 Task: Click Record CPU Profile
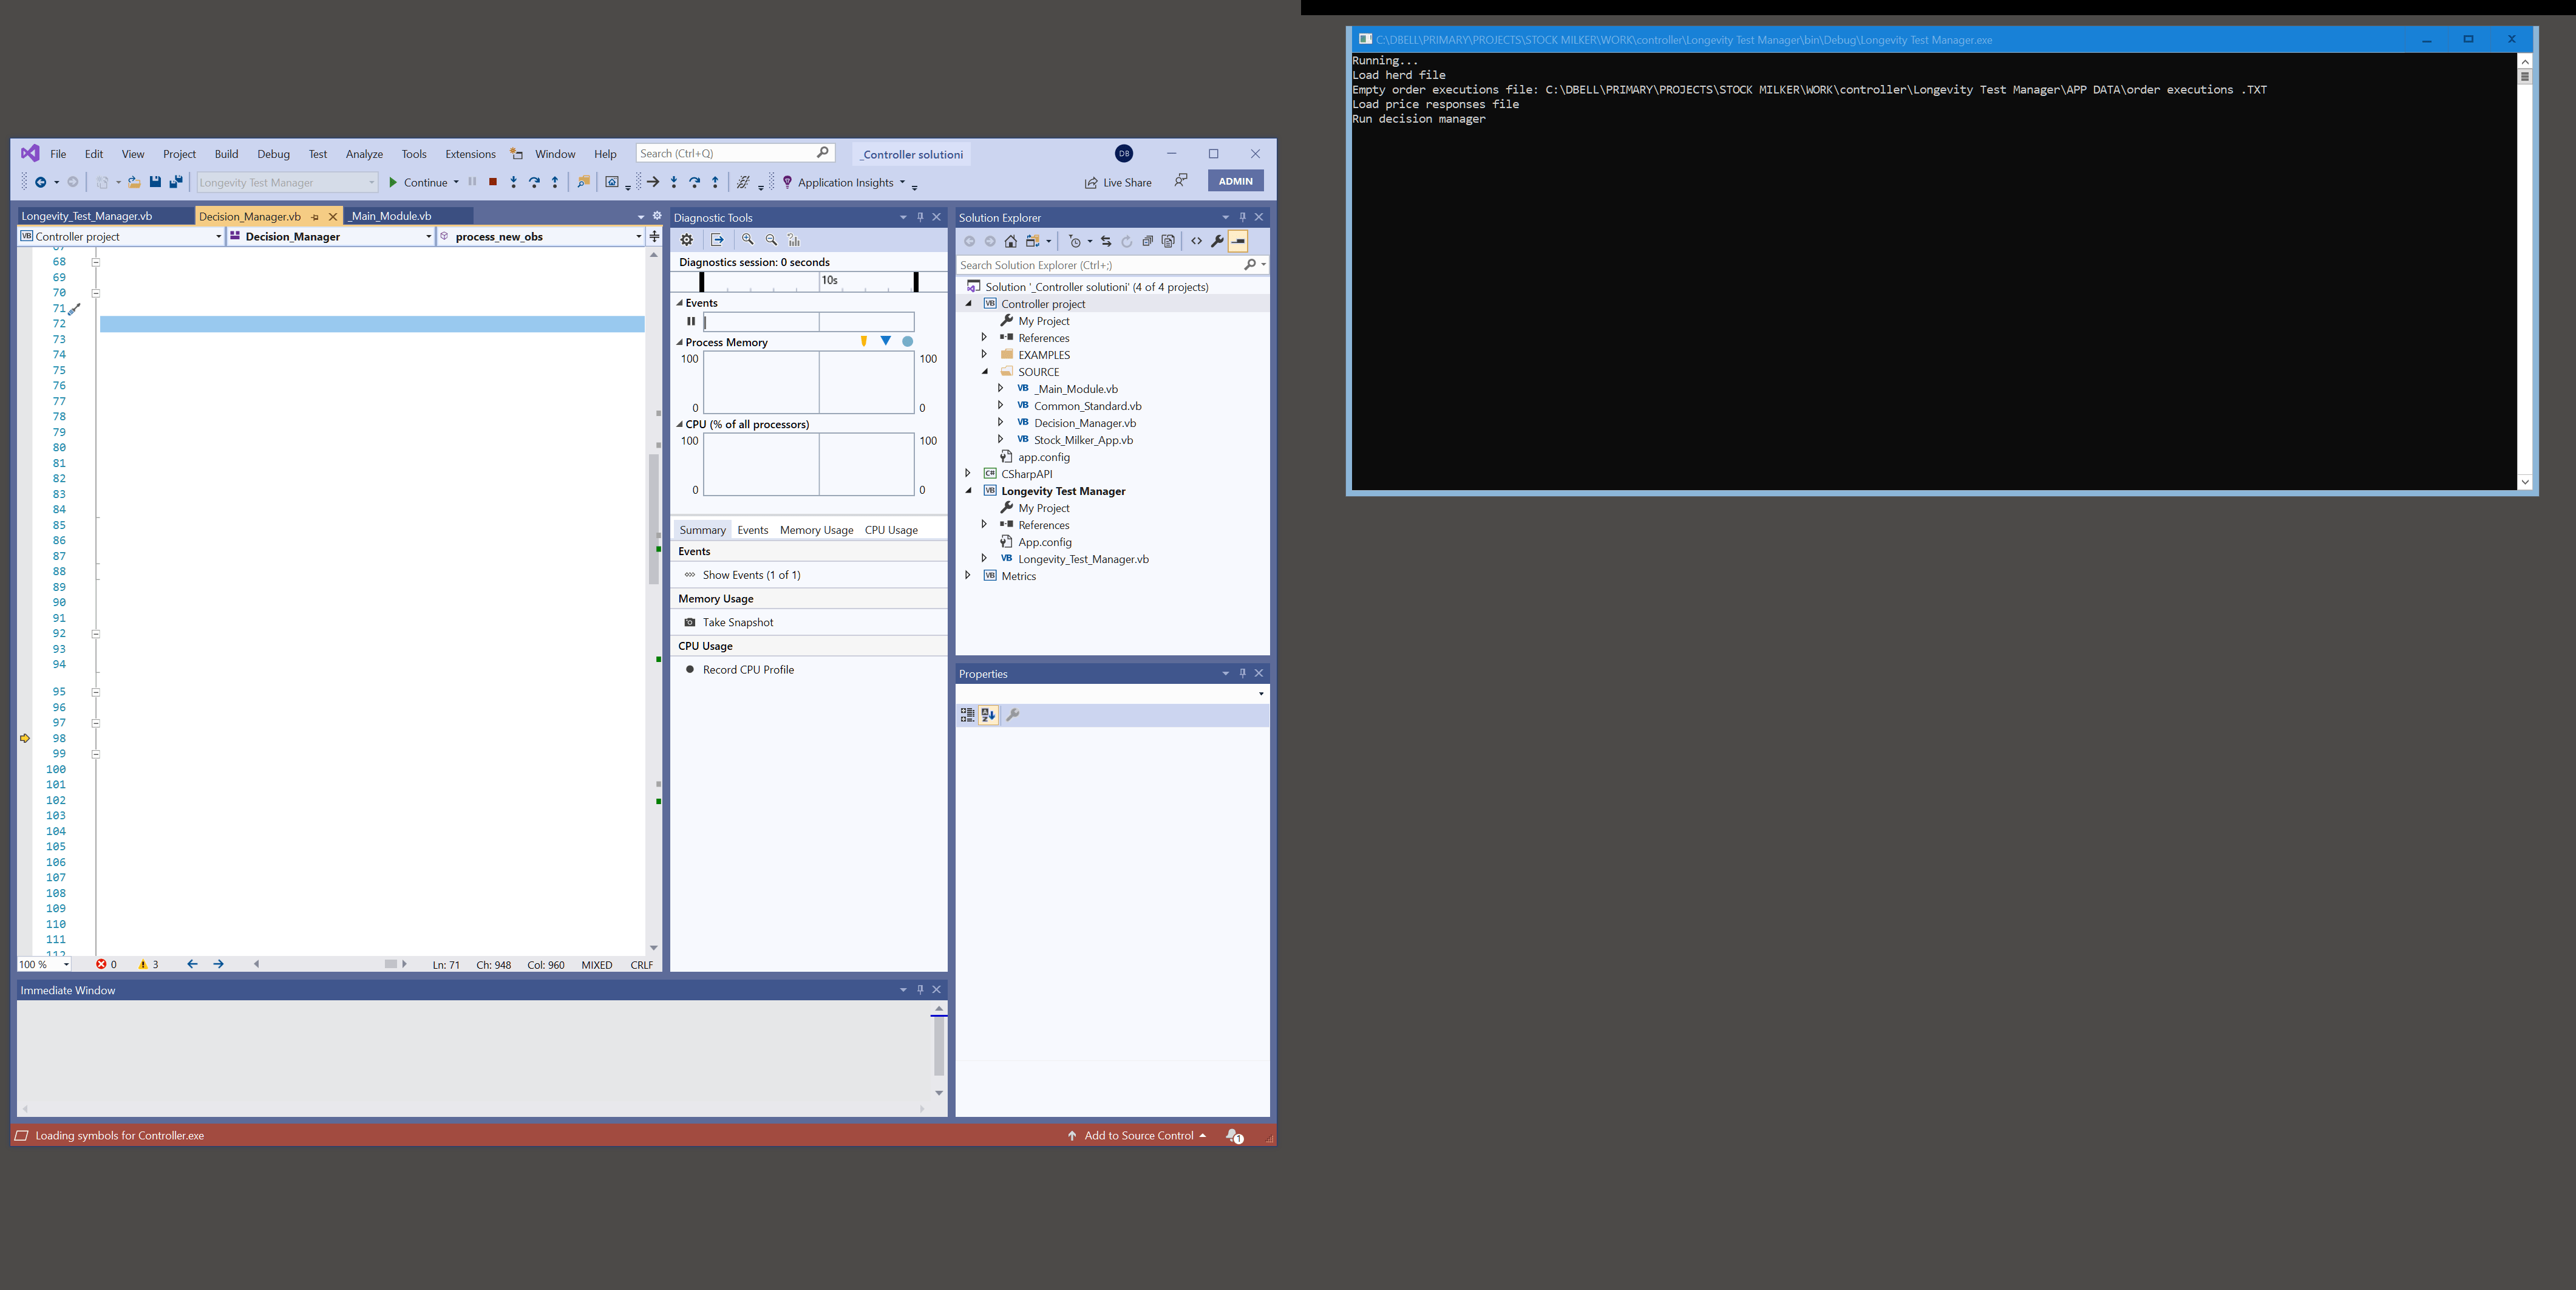(x=747, y=669)
